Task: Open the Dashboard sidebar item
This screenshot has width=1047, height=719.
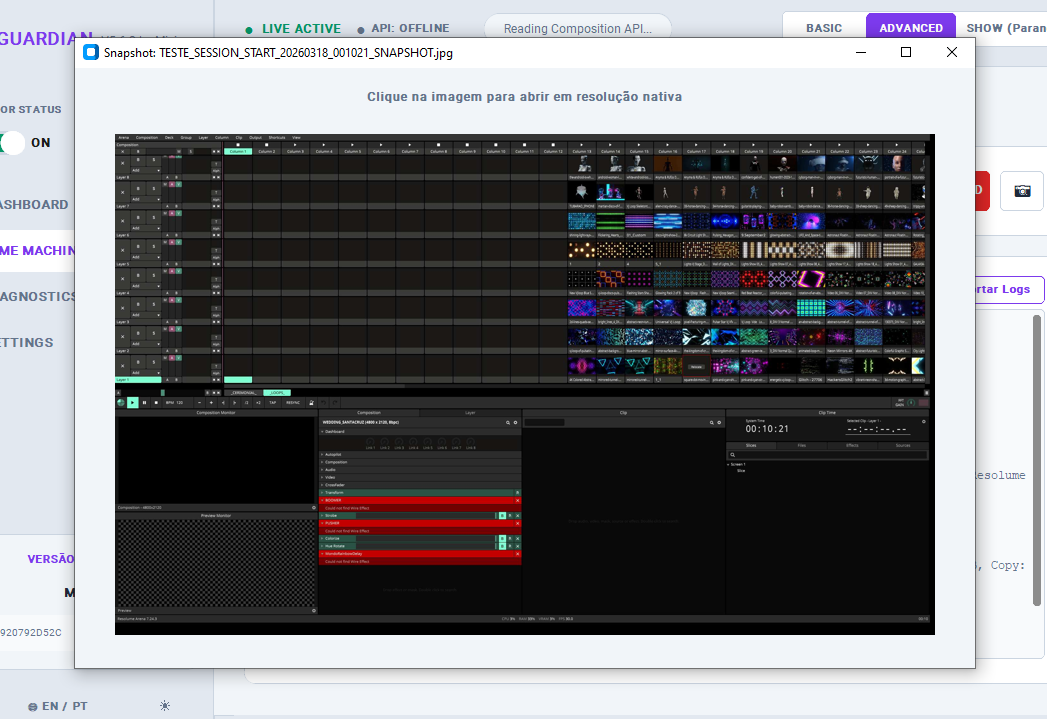Action: point(34,205)
